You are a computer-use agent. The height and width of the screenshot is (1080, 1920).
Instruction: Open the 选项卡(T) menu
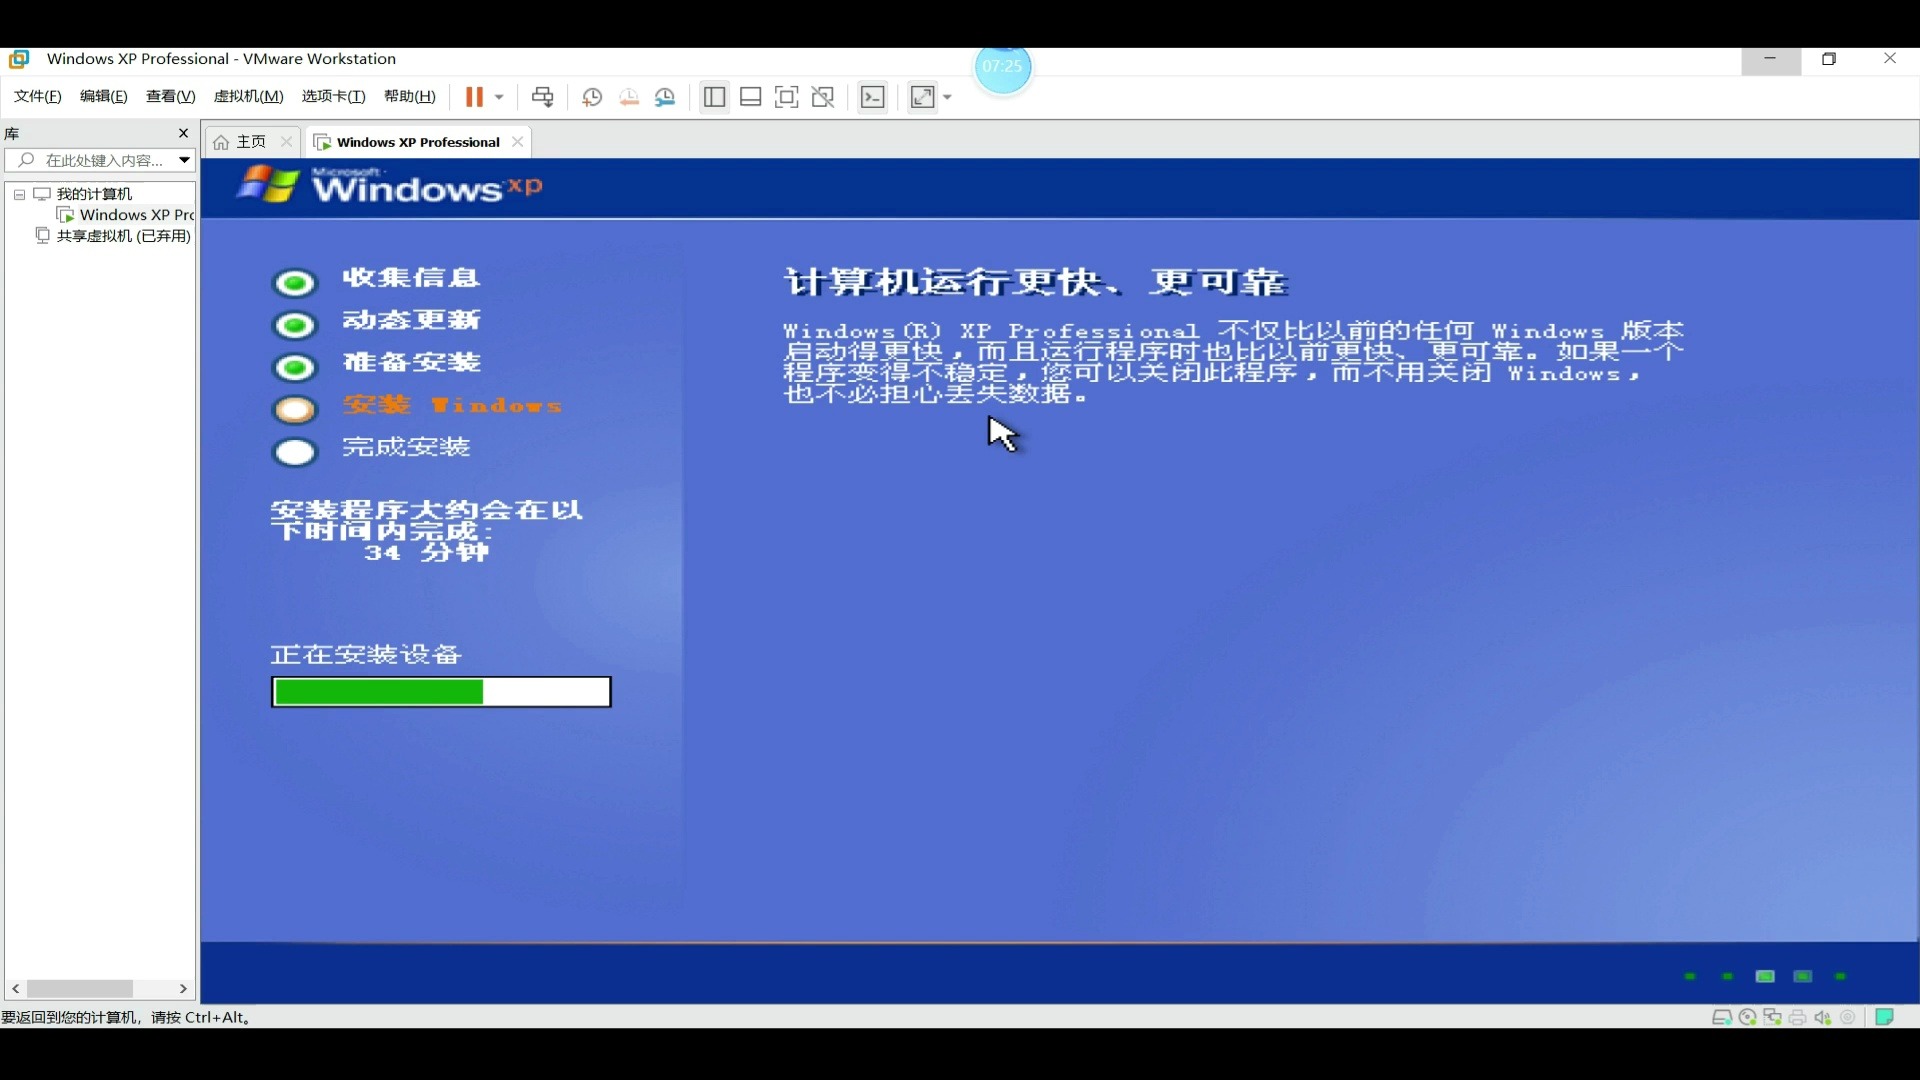334,96
